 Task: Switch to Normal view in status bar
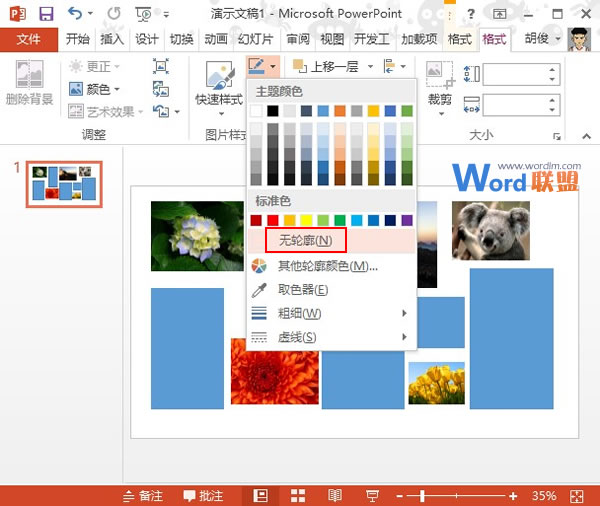[x=260, y=496]
